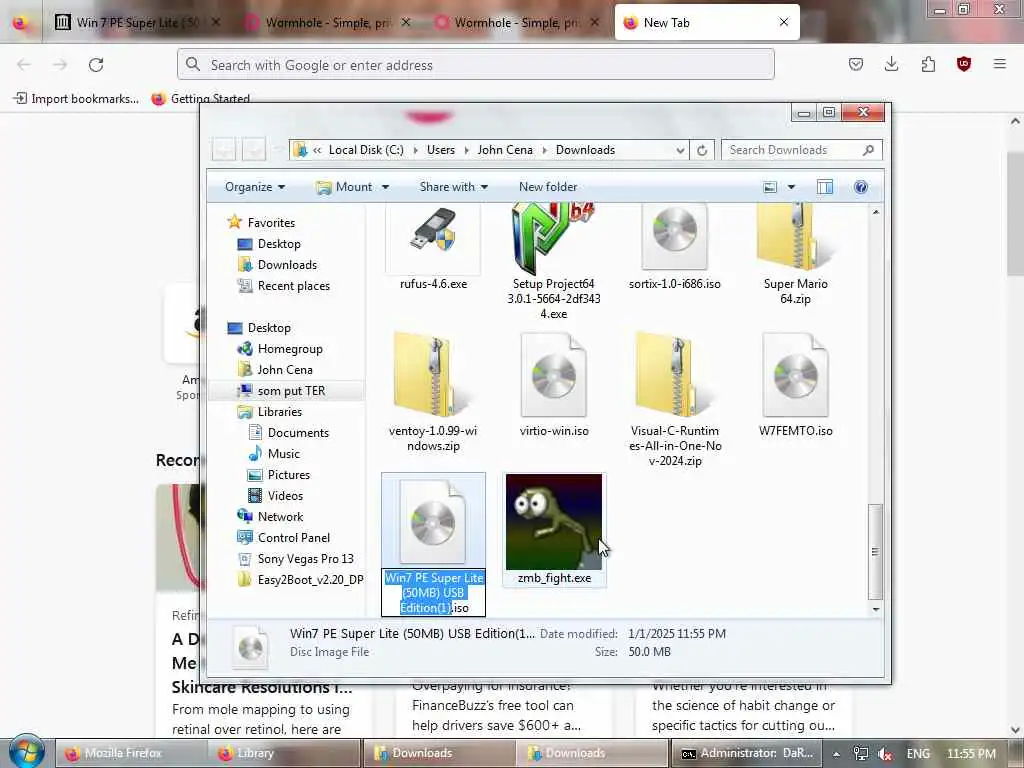1024x768 pixels.
Task: Switch to Mozilla Firefox taskbar button
Action: pyautogui.click(x=129, y=753)
